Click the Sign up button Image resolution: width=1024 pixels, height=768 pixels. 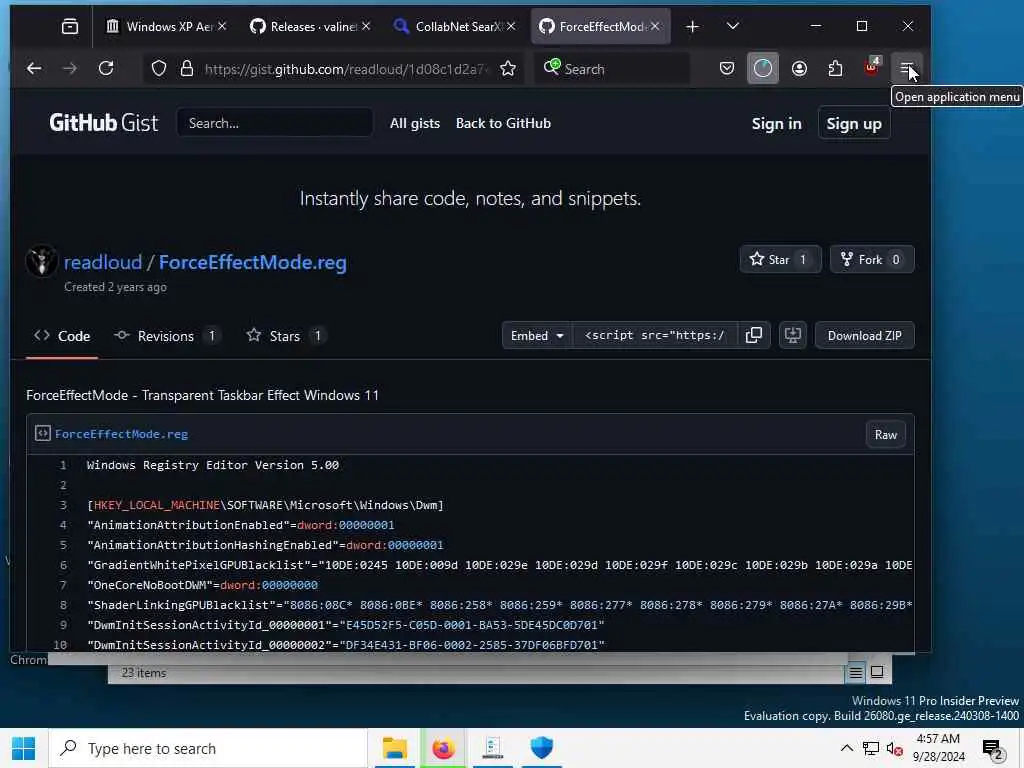pos(854,123)
